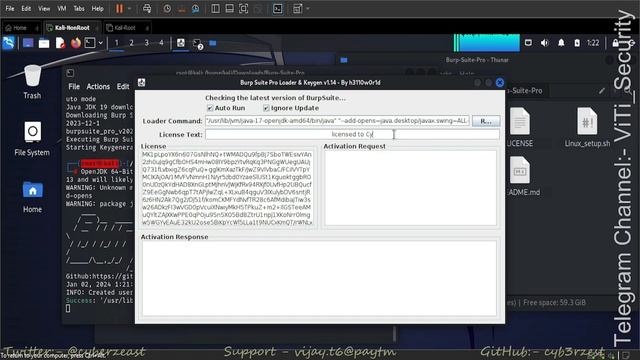Open the VMware Tabs menu

click(x=79, y=9)
